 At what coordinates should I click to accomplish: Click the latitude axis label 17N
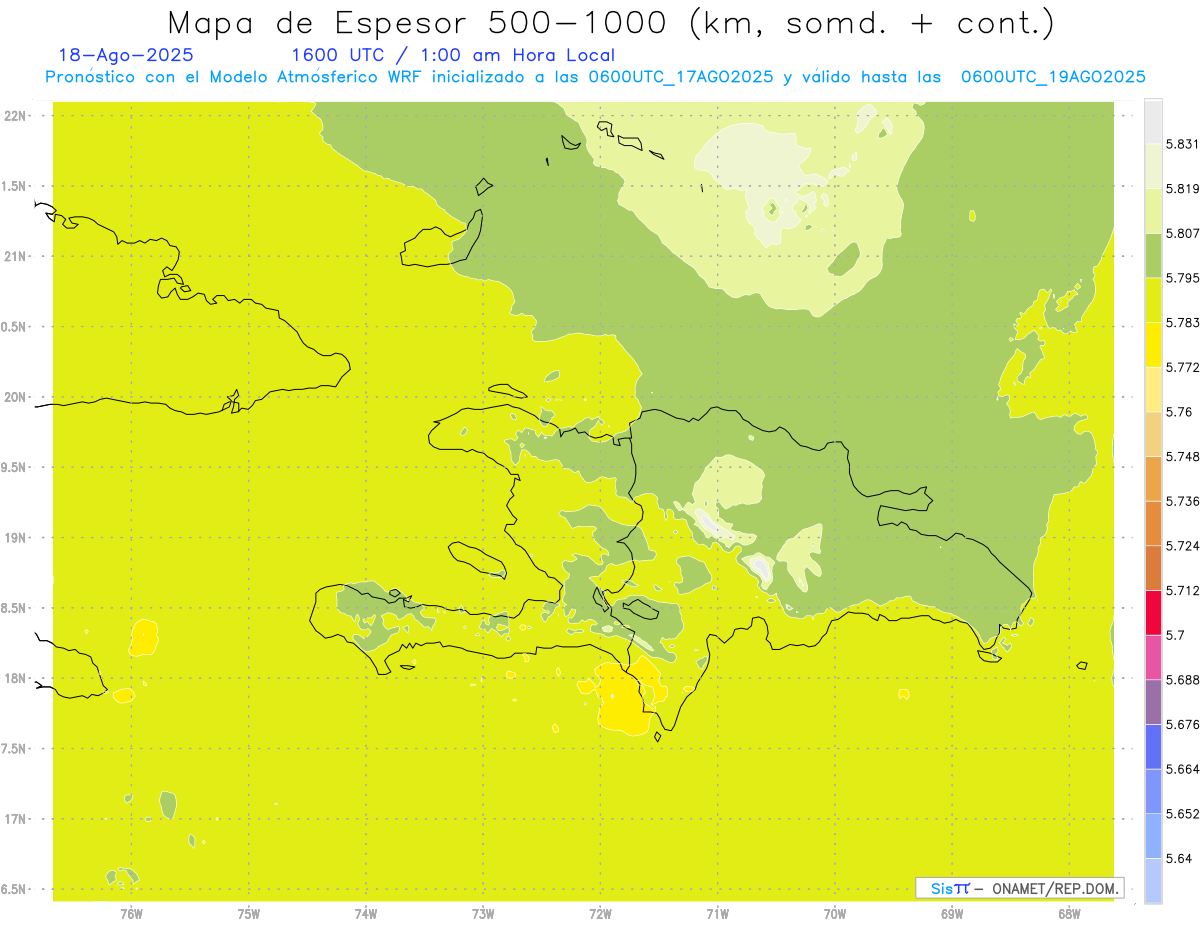click(15, 819)
